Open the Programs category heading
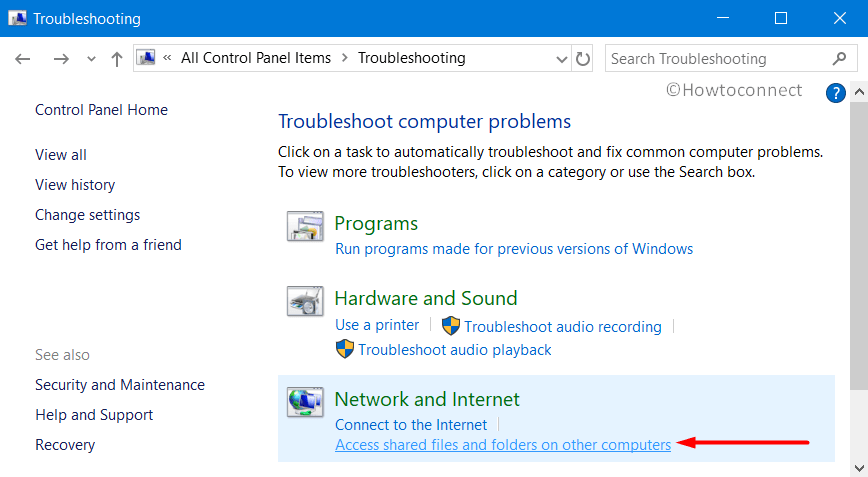Viewport: 868px width, 477px height. [x=376, y=224]
